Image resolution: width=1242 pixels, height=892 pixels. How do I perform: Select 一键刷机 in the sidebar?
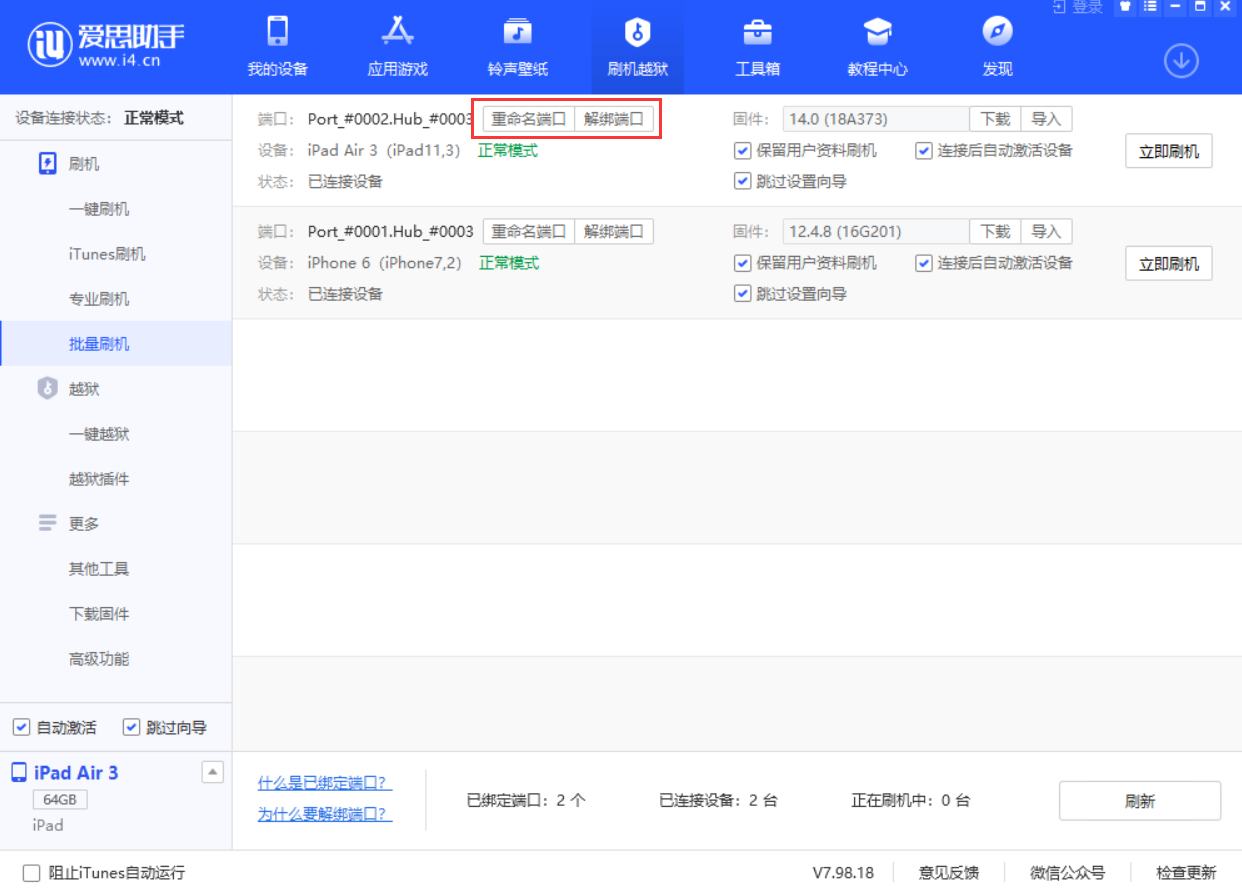(x=99, y=209)
